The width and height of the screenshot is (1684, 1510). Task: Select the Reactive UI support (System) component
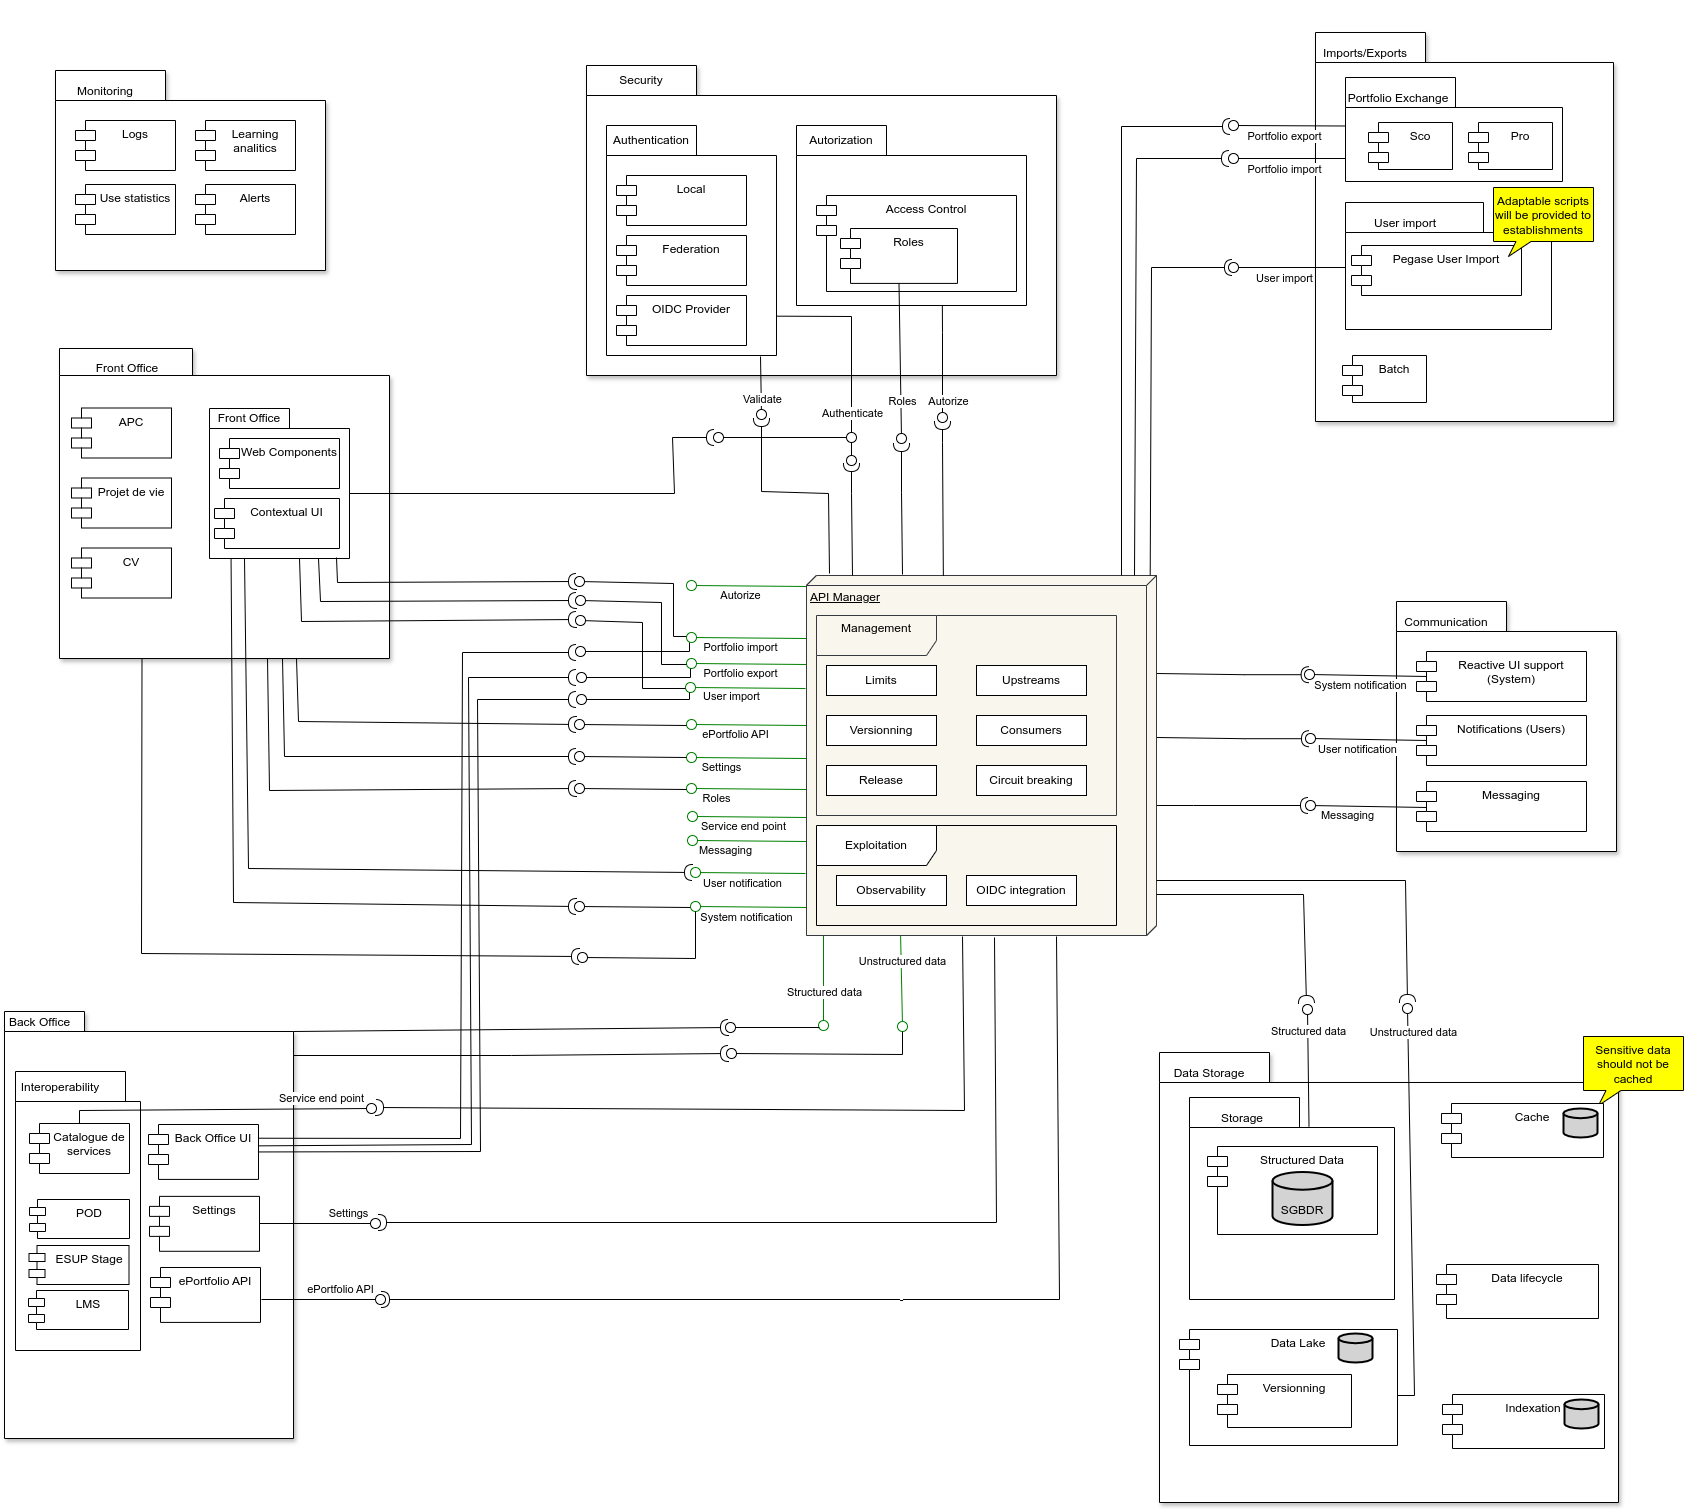tap(1501, 677)
